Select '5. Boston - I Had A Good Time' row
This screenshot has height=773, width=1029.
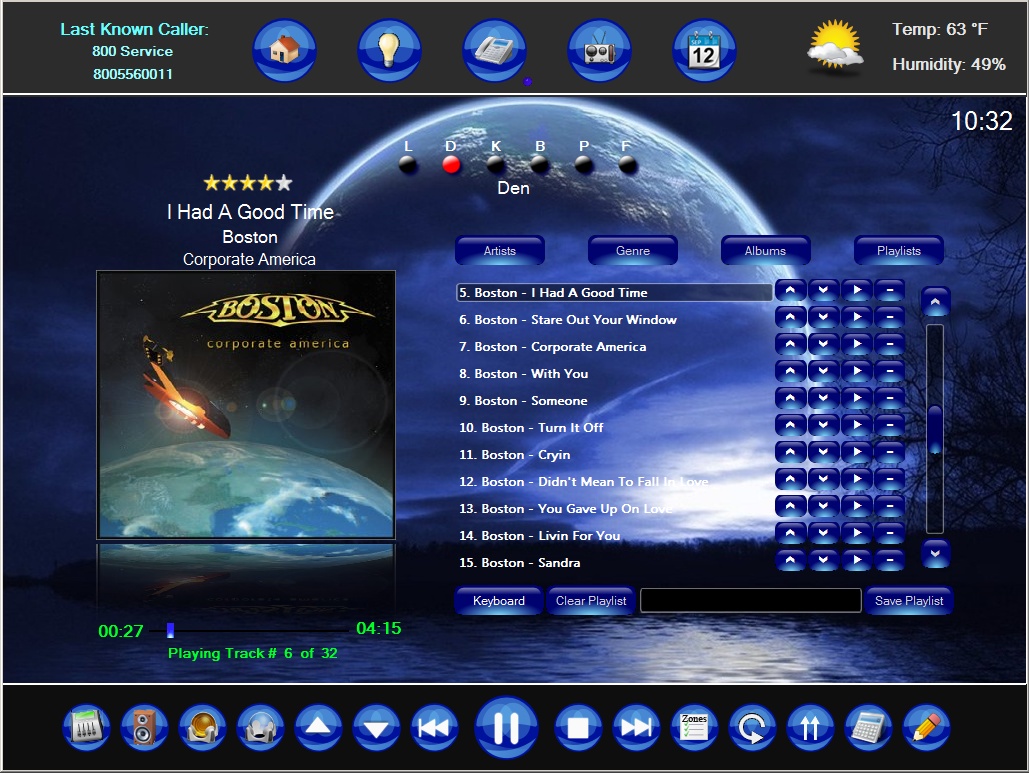point(614,293)
